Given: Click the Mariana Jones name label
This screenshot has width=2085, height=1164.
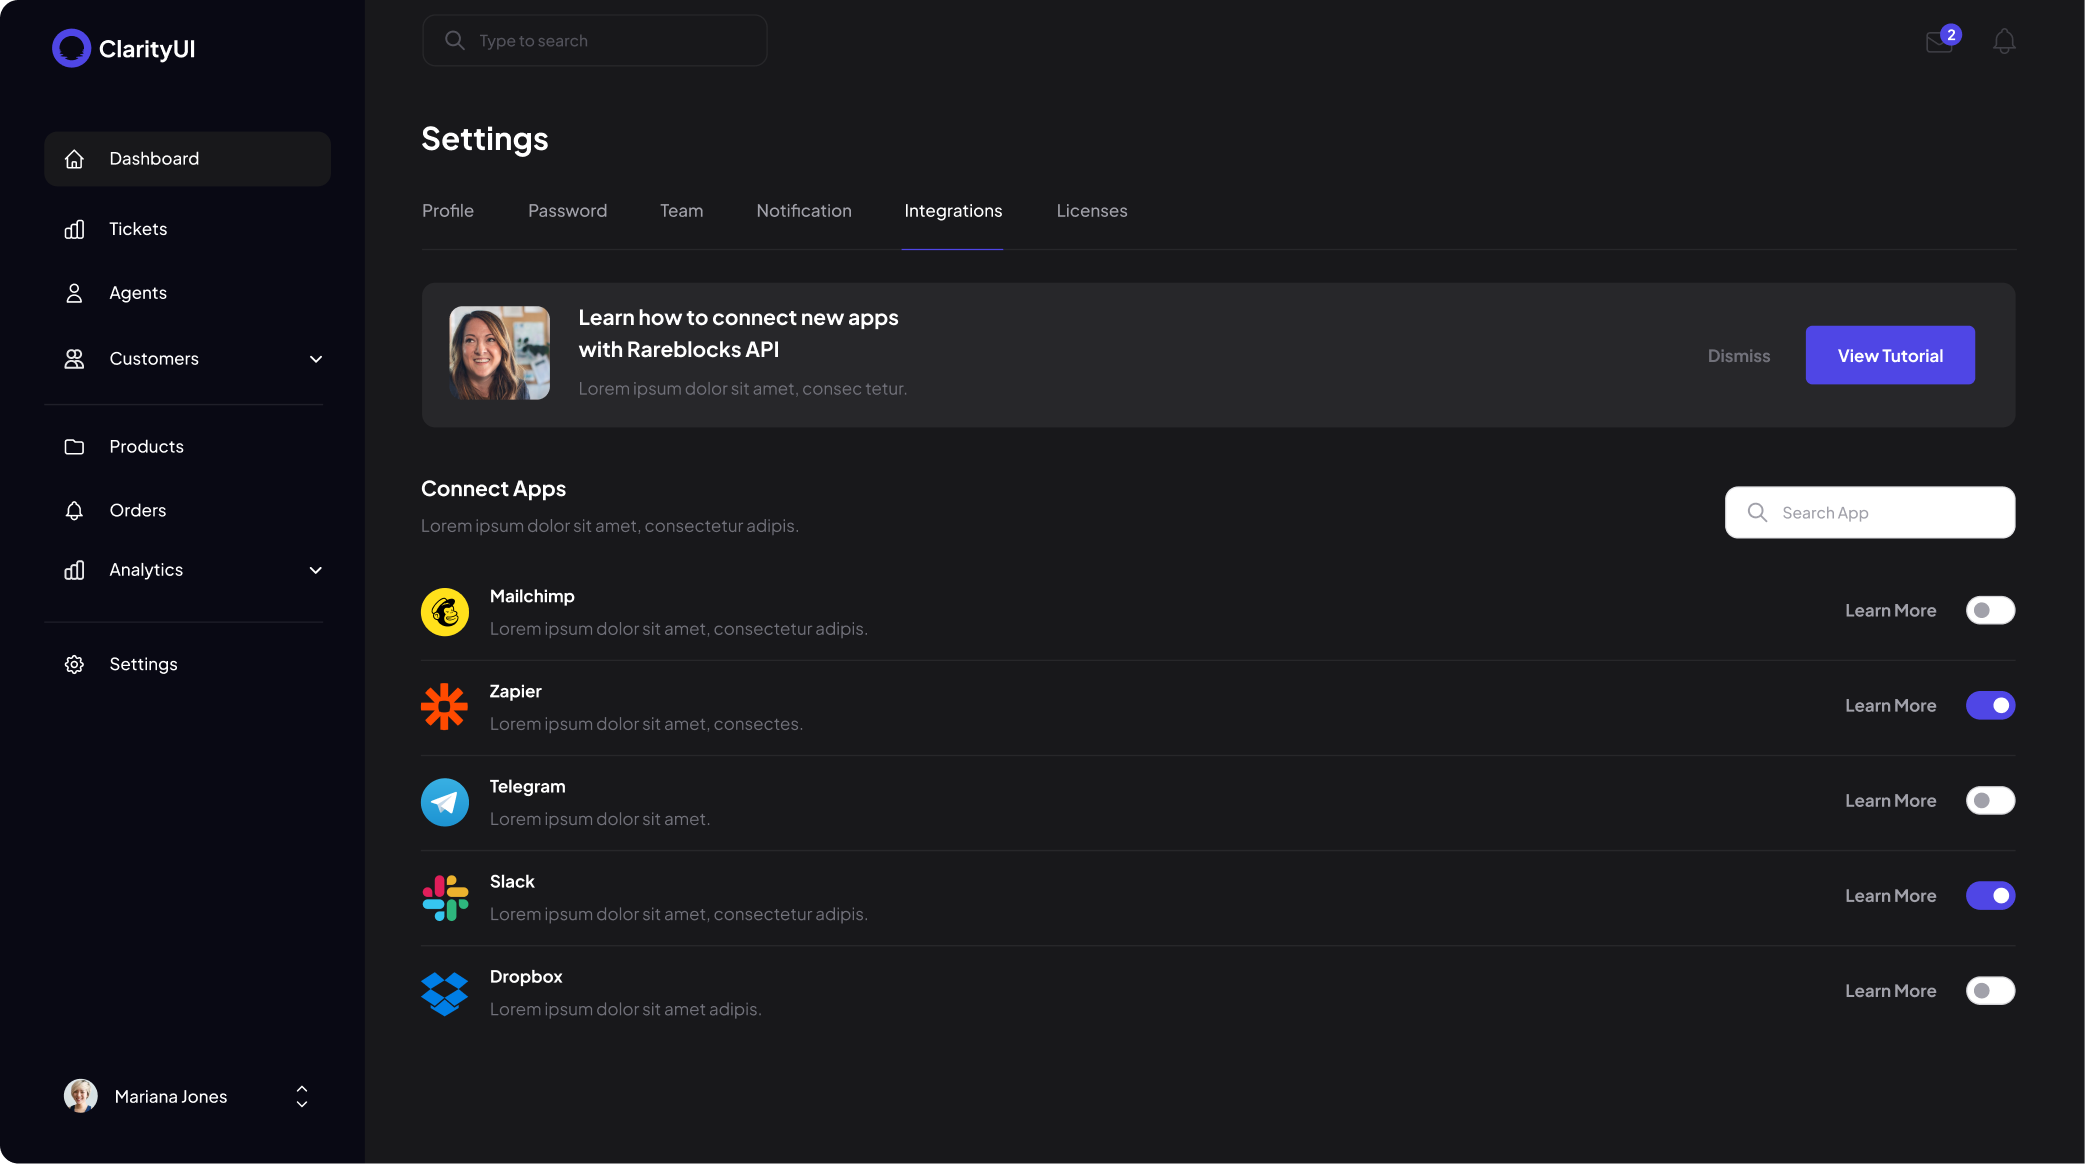Looking at the screenshot, I should (x=171, y=1097).
